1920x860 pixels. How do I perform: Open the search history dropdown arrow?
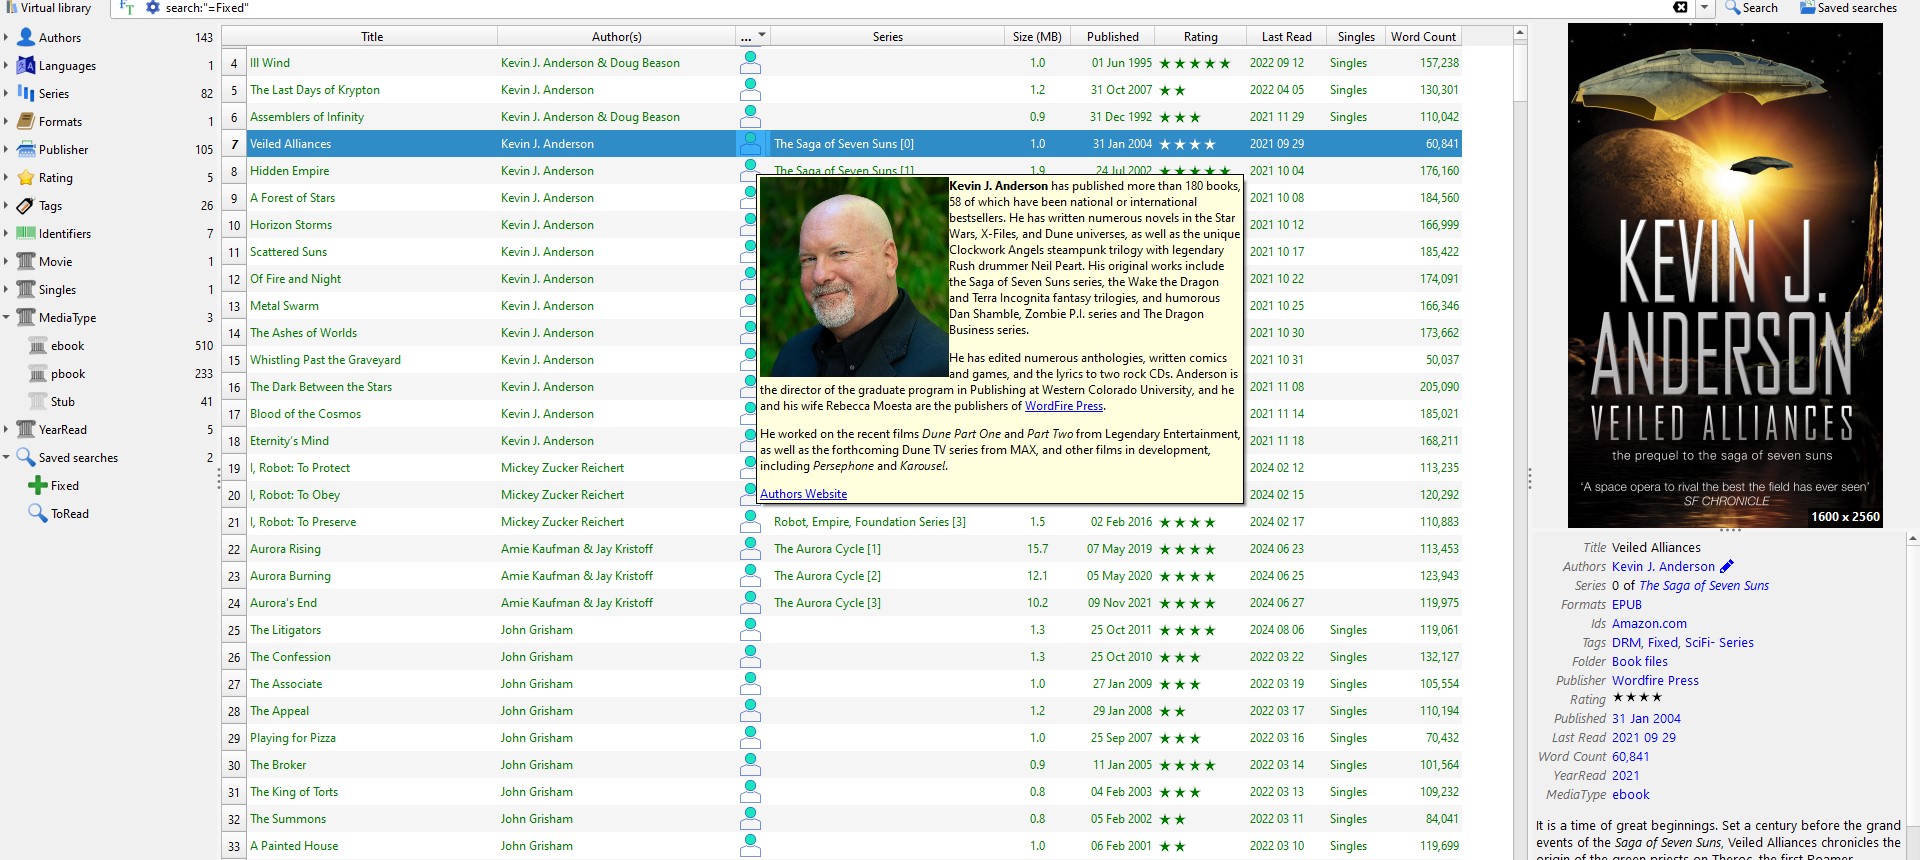pos(1707,8)
